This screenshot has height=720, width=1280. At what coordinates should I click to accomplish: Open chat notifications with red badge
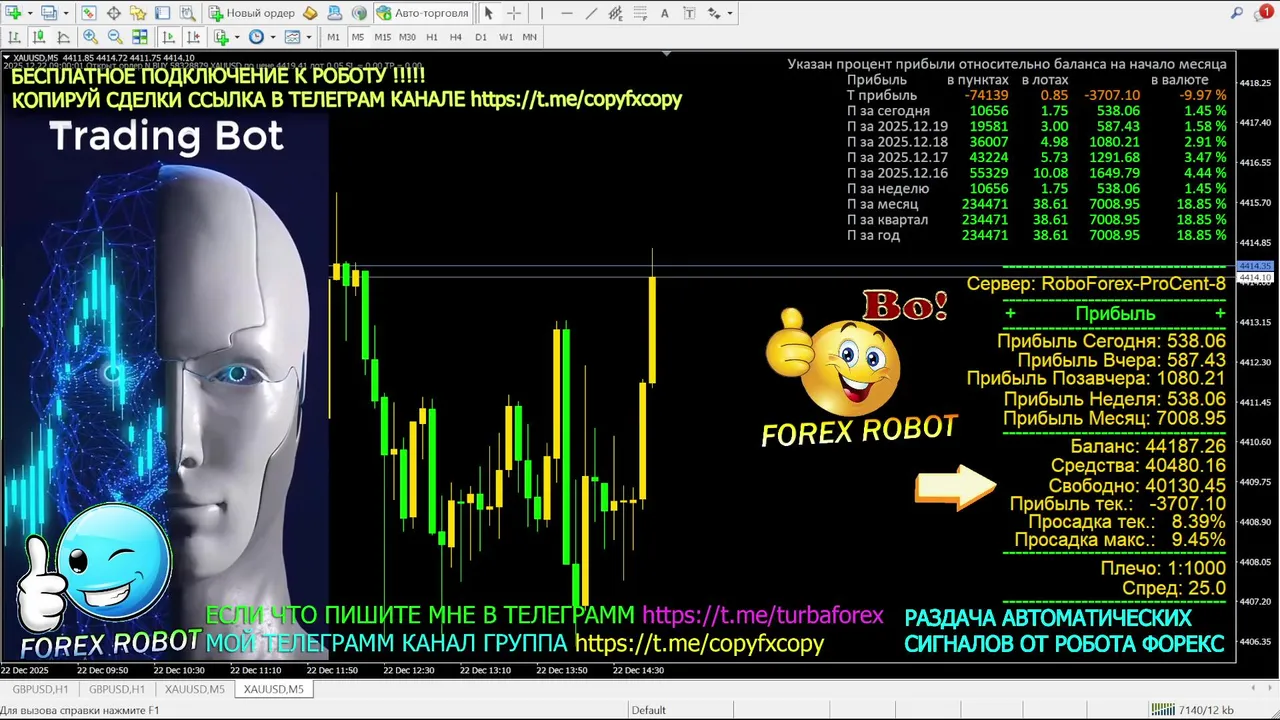[x=1264, y=12]
